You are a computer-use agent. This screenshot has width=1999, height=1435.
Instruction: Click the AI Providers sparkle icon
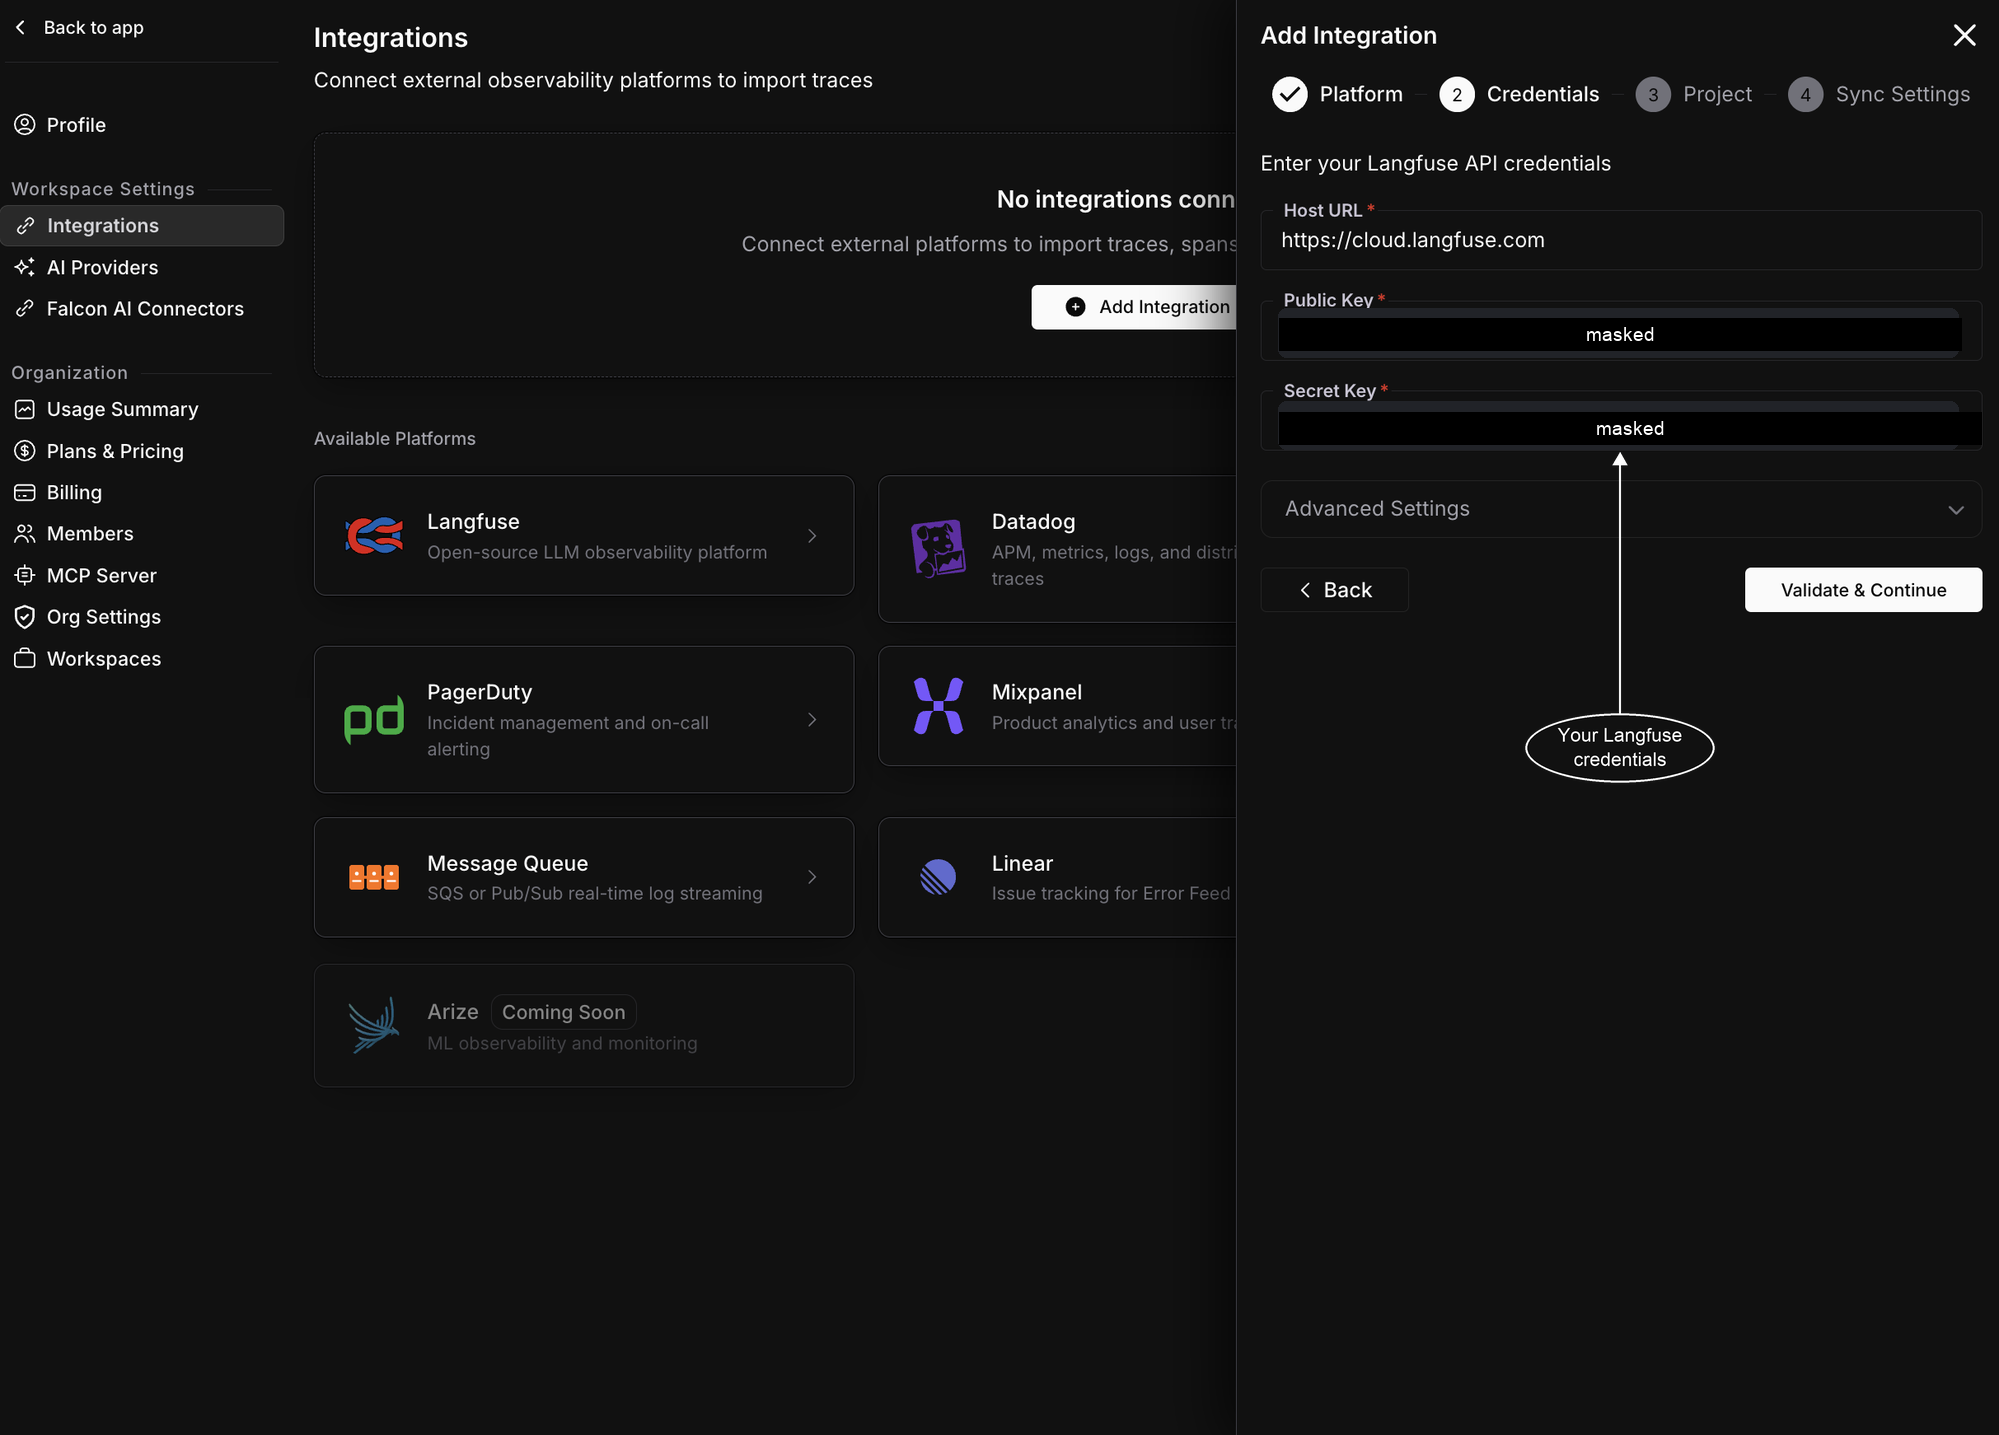pyautogui.click(x=25, y=267)
